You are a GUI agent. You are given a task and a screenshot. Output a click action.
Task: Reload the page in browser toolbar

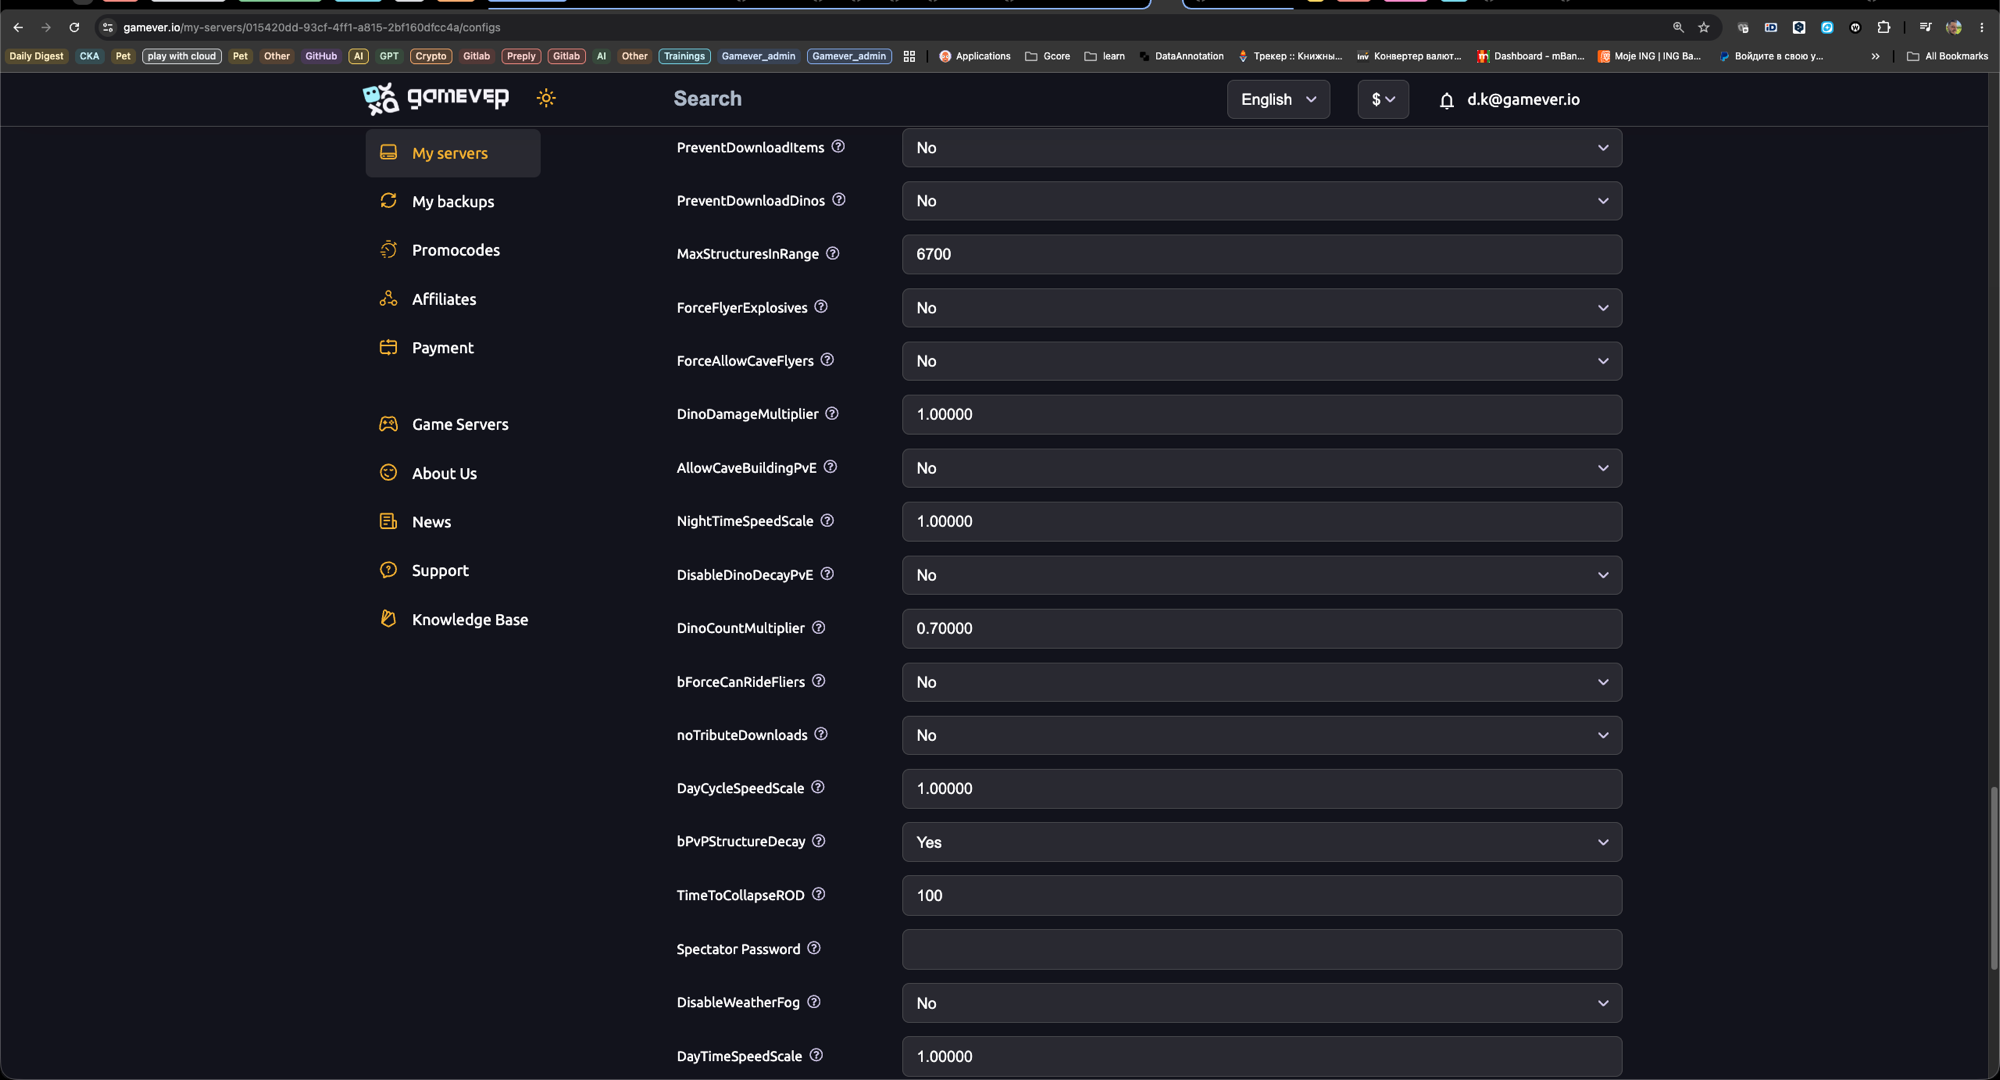point(74,27)
